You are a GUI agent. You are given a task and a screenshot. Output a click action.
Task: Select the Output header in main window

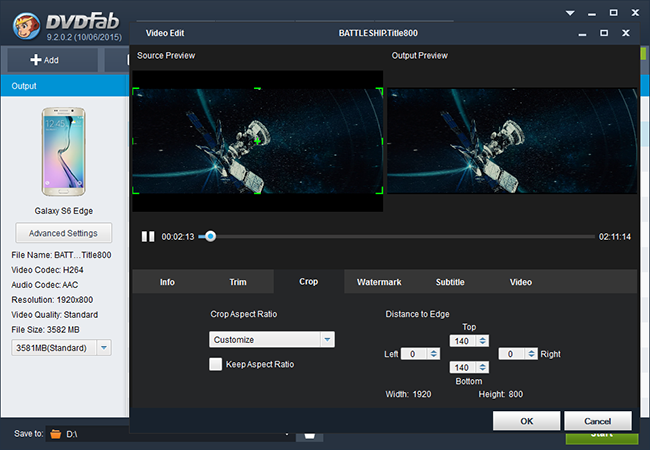click(65, 86)
